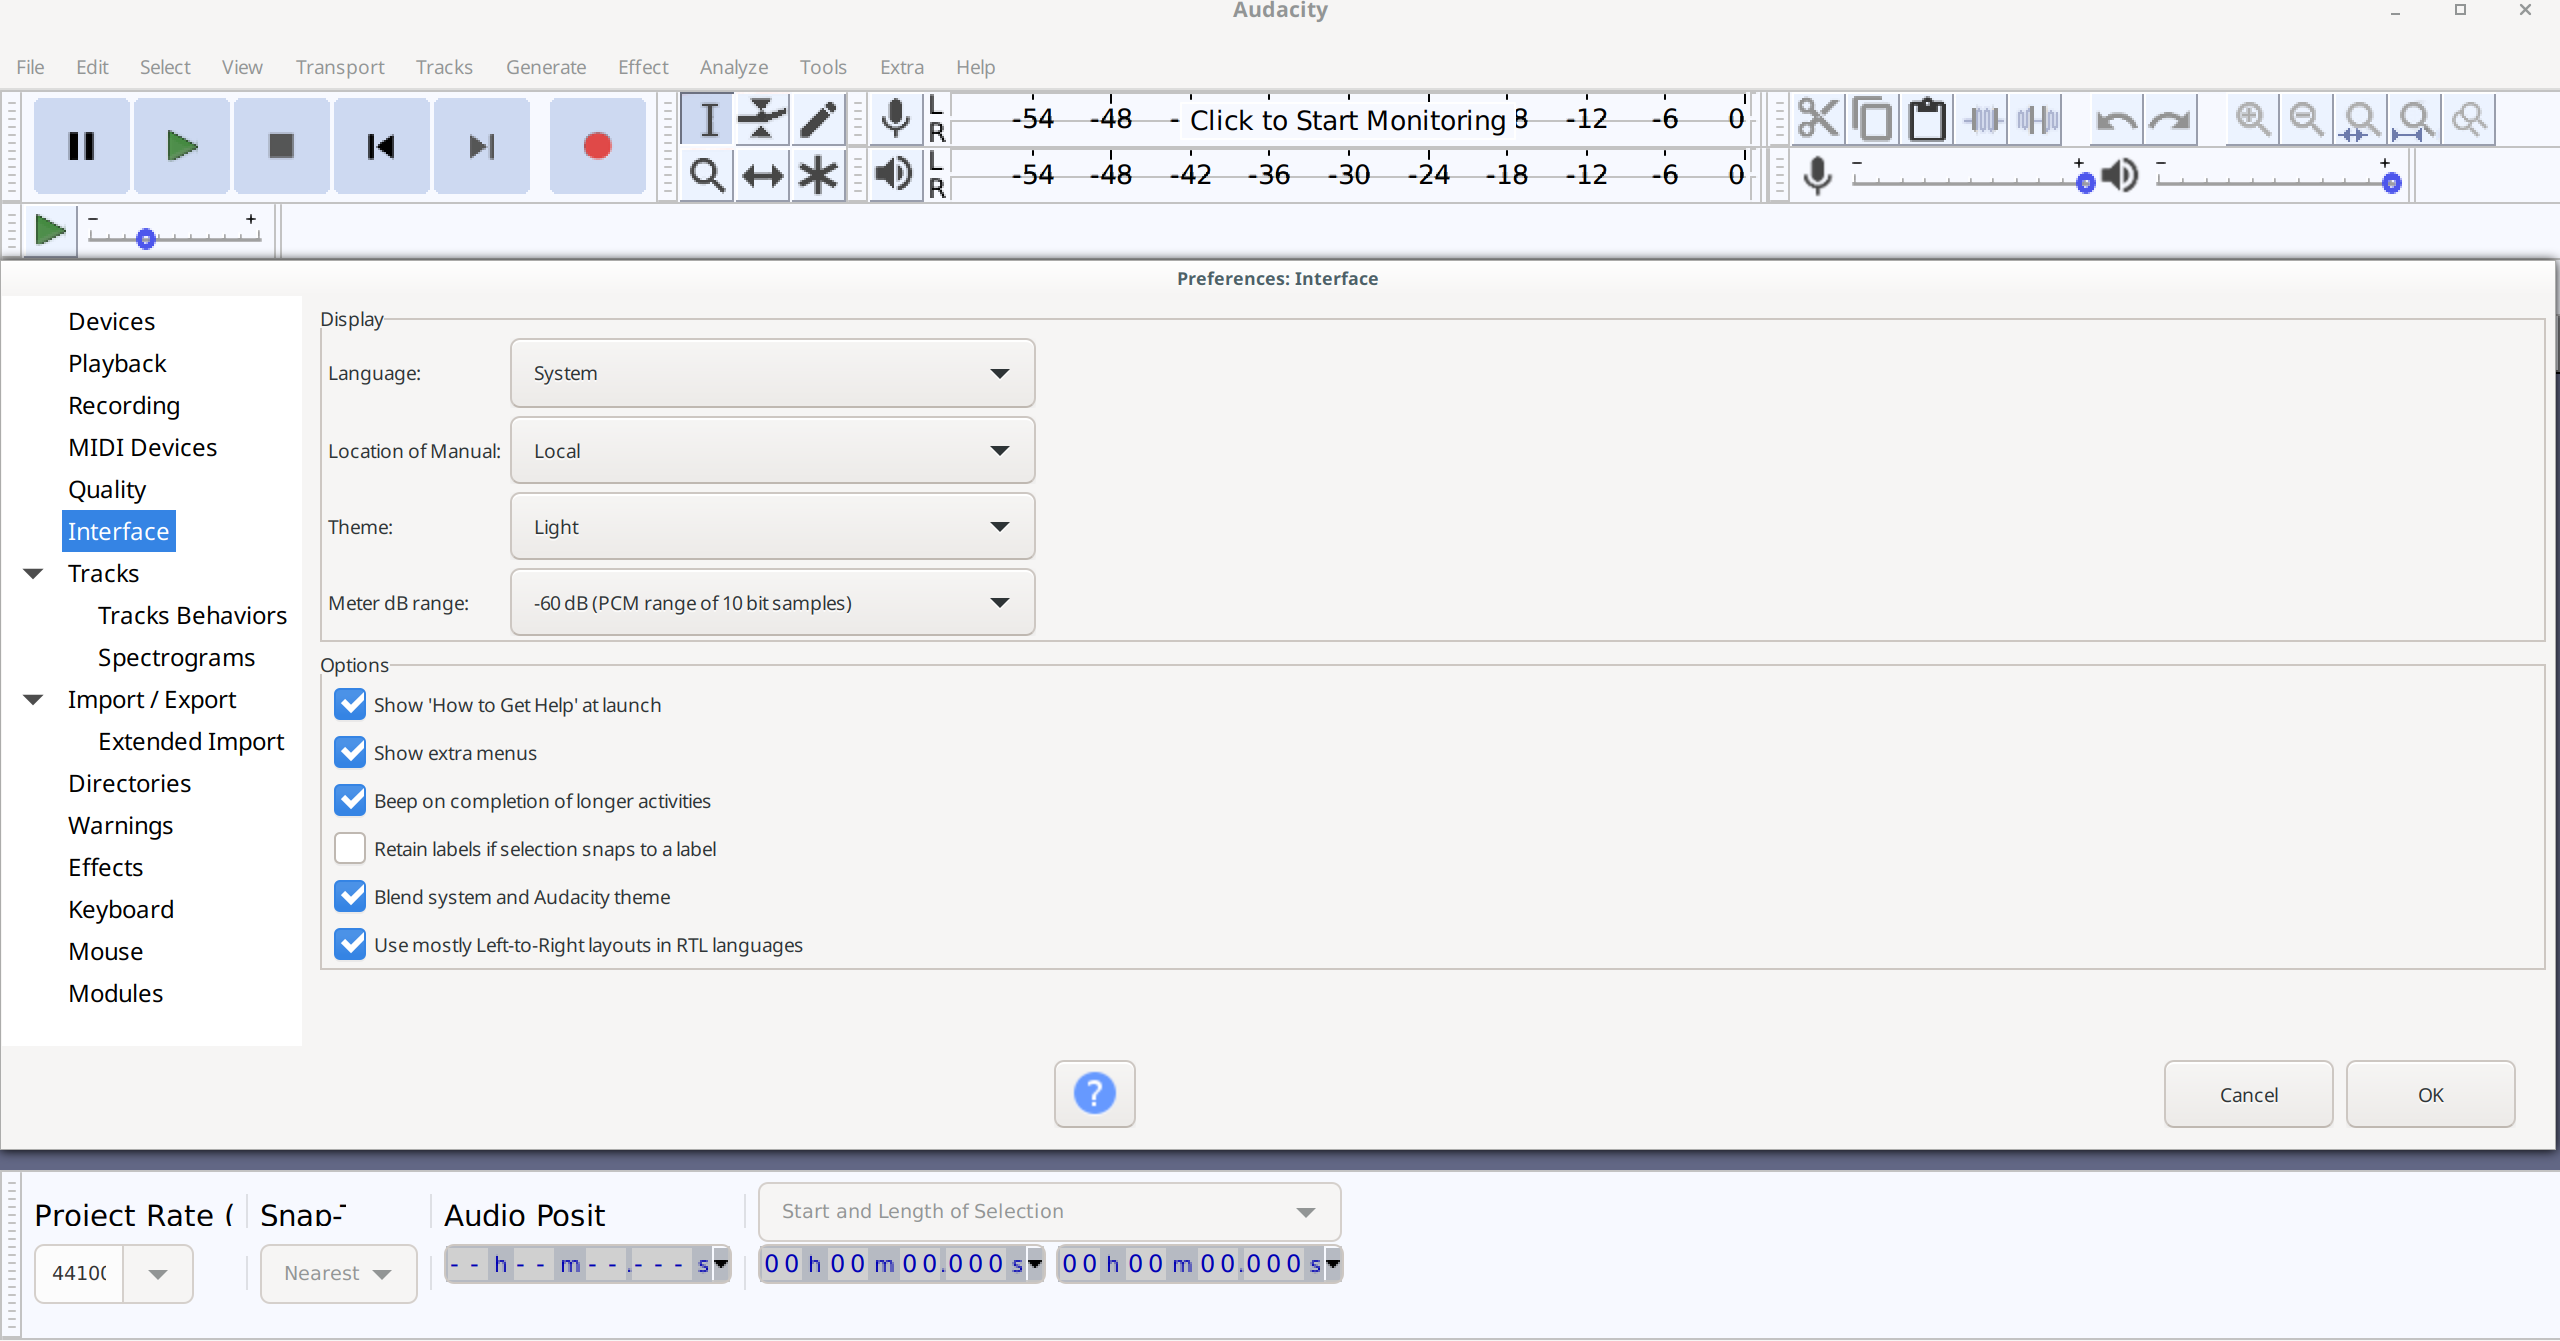This screenshot has width=2560, height=1341.
Task: Click the Paste clipboard icon
Action: click(x=1927, y=119)
